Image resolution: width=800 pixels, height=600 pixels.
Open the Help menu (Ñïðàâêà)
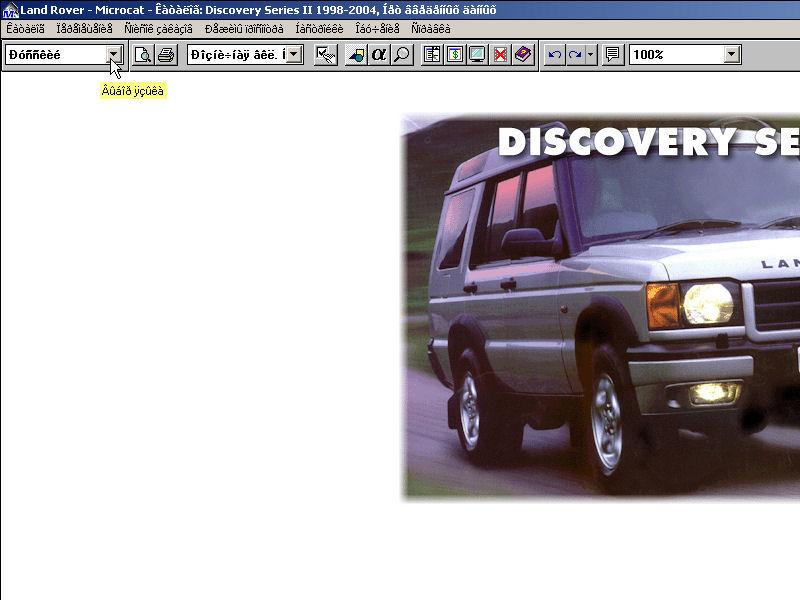tap(430, 29)
